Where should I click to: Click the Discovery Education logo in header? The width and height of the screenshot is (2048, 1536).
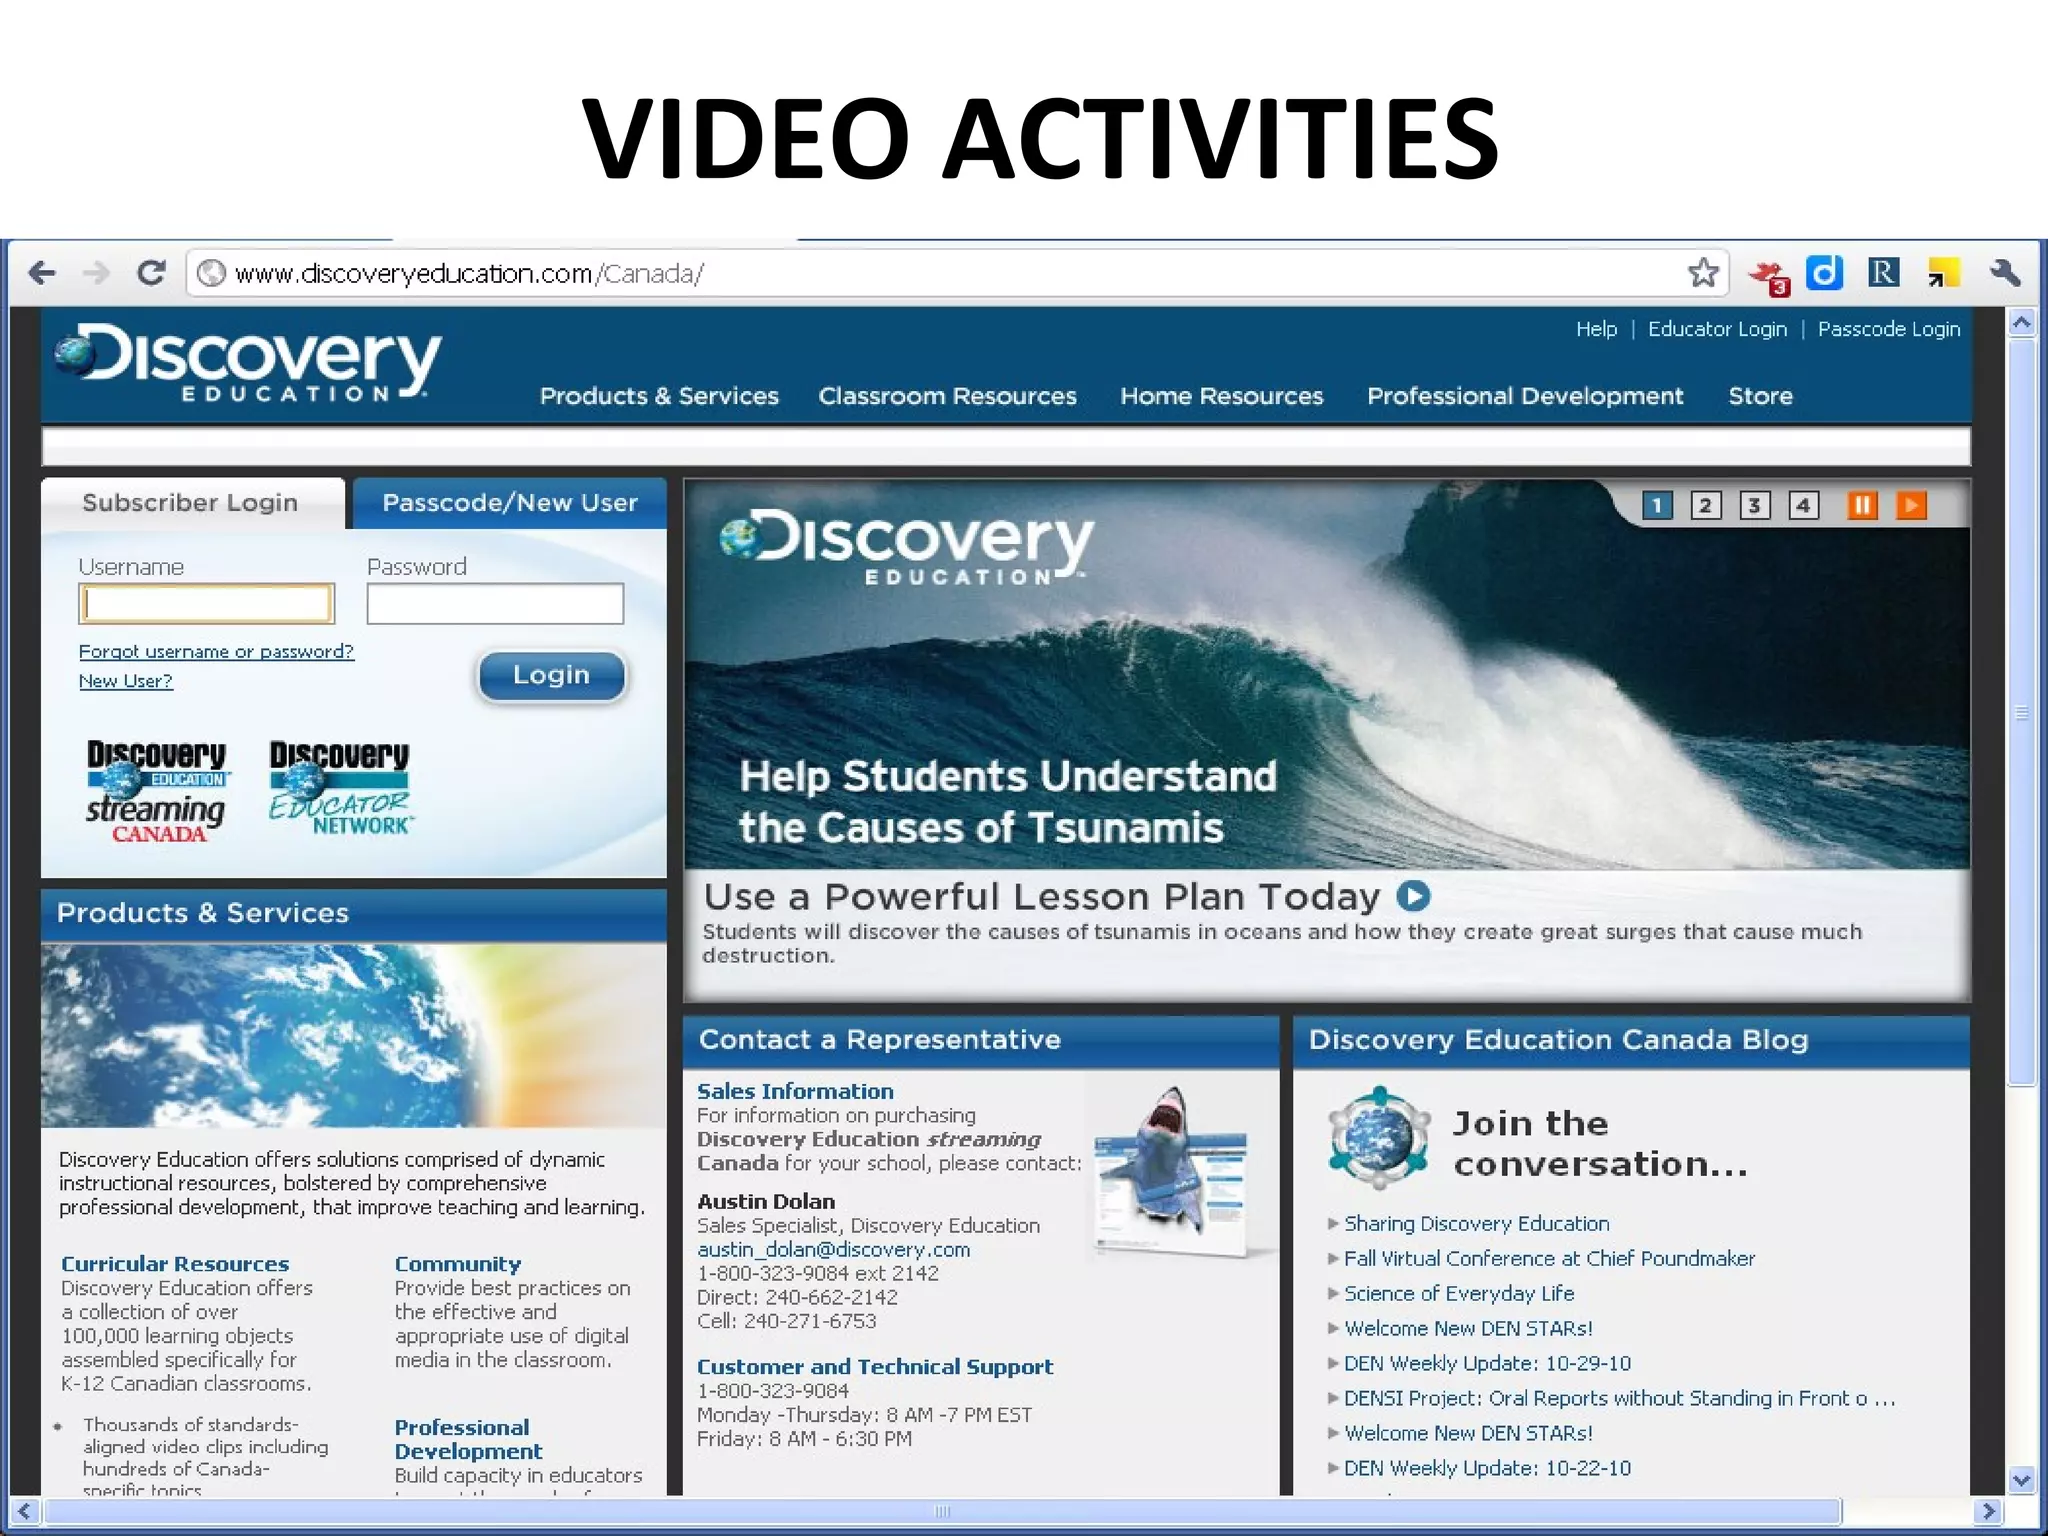[248, 362]
